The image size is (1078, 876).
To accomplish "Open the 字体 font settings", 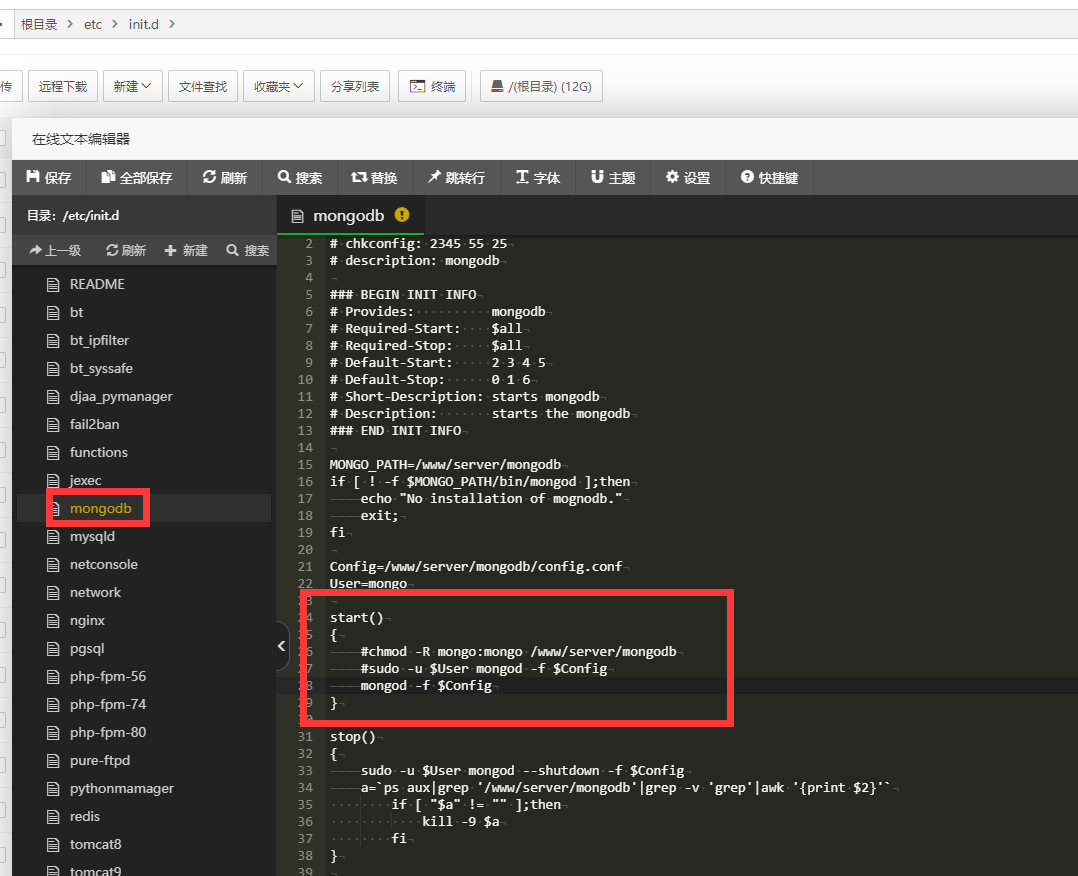I will point(538,178).
